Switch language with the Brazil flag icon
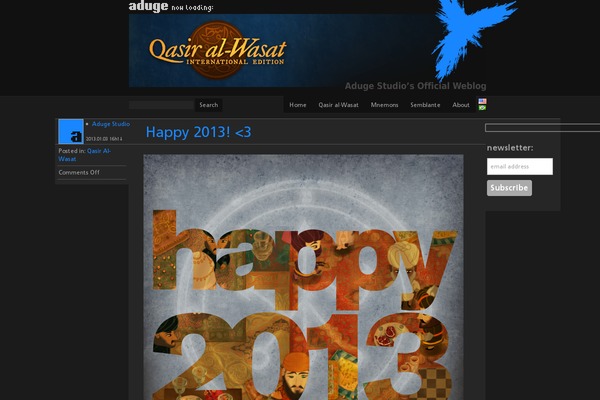Screen dimensions: 600x400 coord(483,108)
